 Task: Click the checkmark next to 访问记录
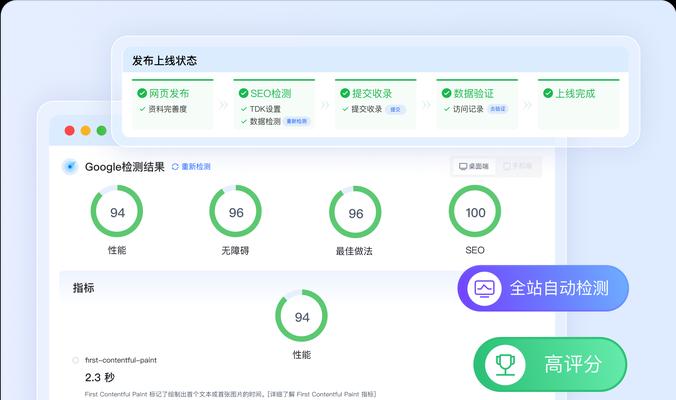click(x=447, y=109)
